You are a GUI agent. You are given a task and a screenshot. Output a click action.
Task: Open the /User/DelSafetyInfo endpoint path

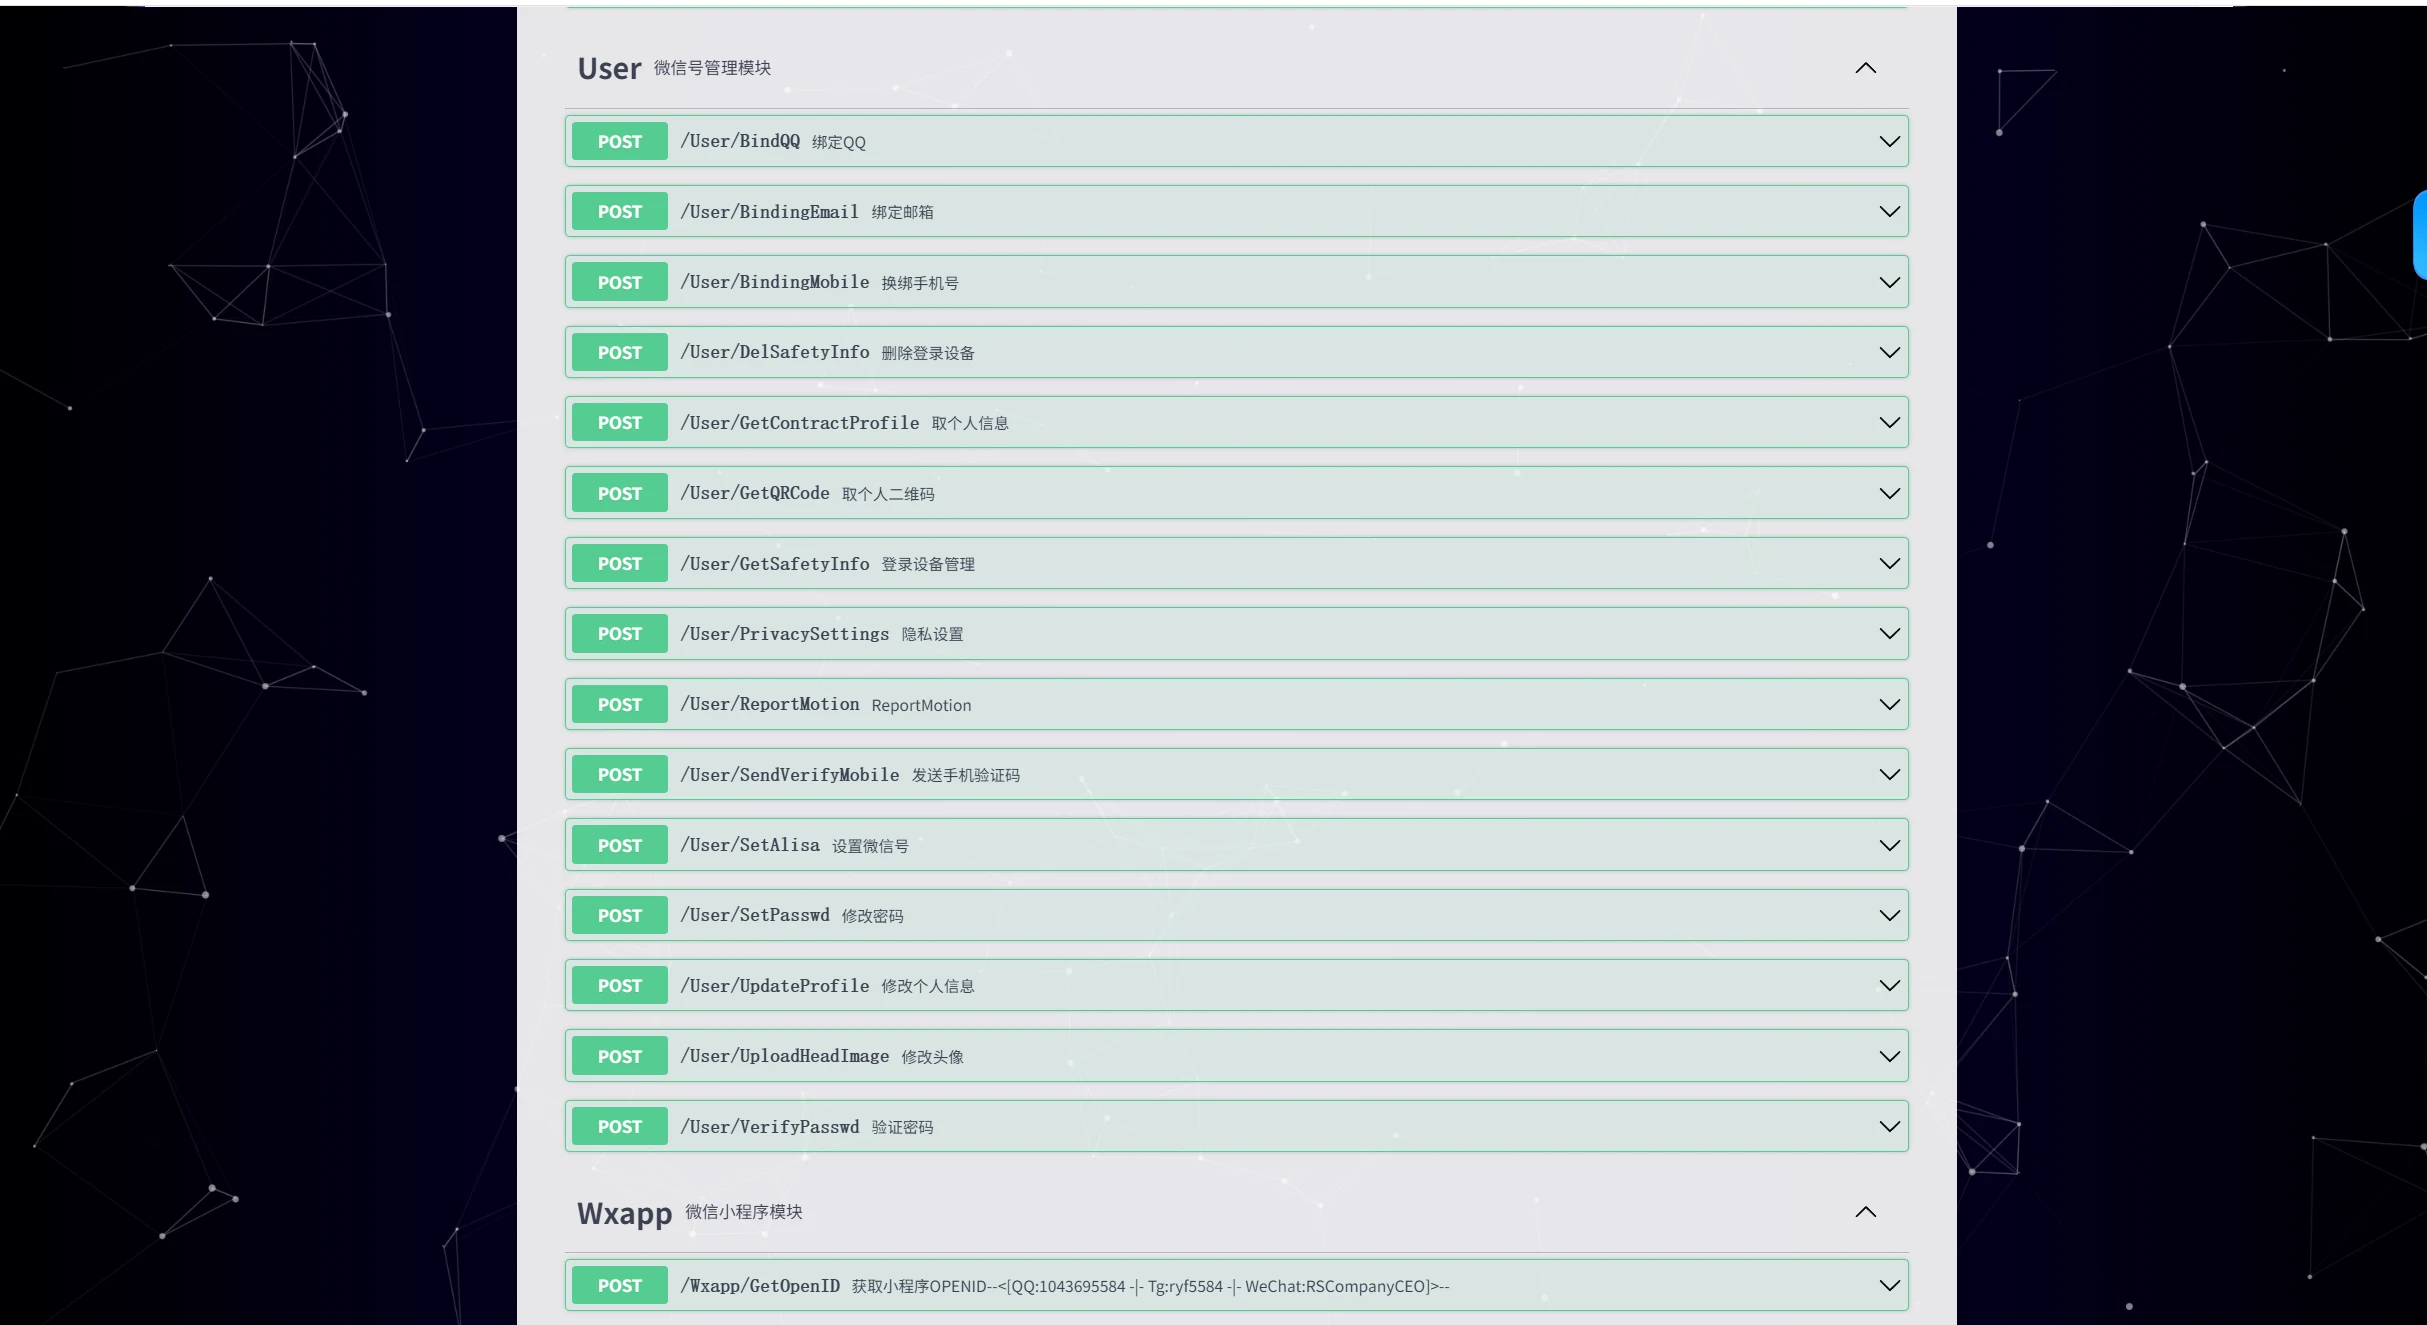click(774, 353)
